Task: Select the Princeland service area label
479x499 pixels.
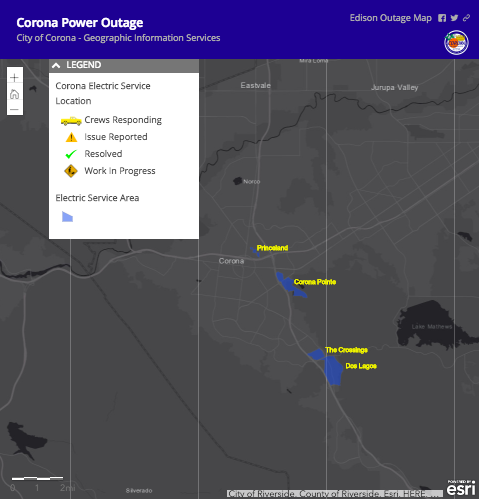Action: coord(272,248)
